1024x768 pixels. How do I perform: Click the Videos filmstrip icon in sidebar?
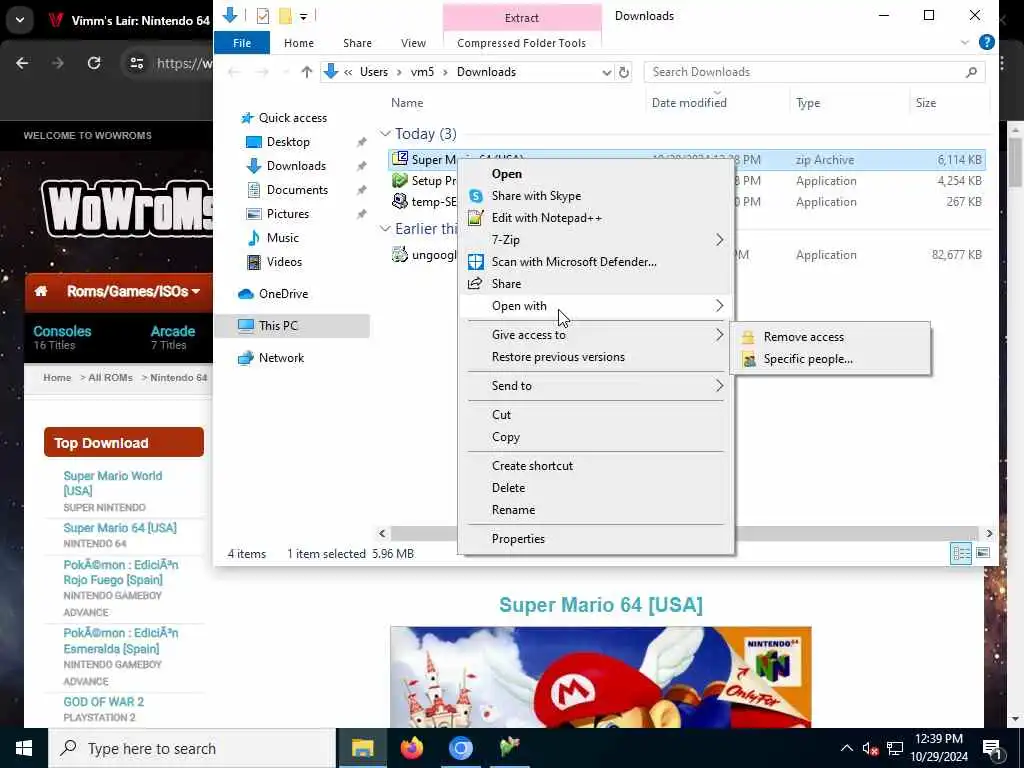pyautogui.click(x=254, y=262)
